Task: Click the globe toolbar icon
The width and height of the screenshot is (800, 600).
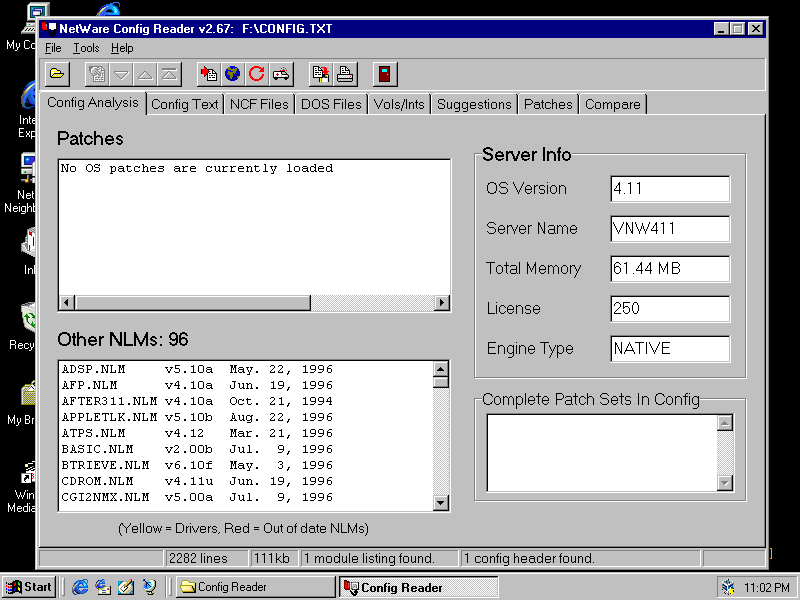Action: pos(233,74)
